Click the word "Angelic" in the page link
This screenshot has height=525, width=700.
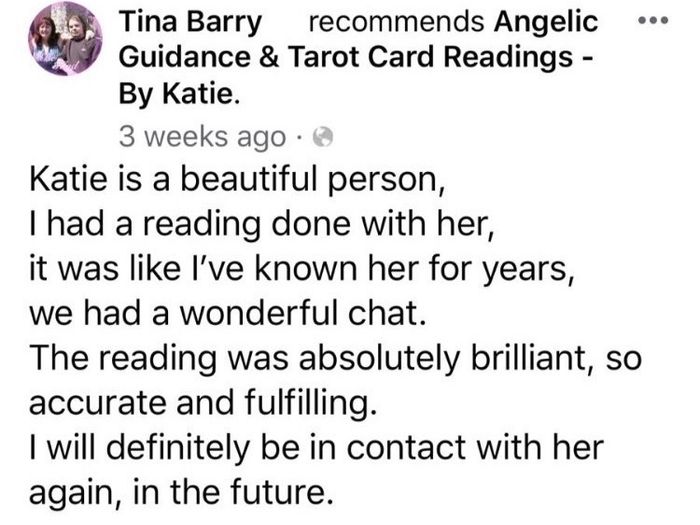pos(546,23)
